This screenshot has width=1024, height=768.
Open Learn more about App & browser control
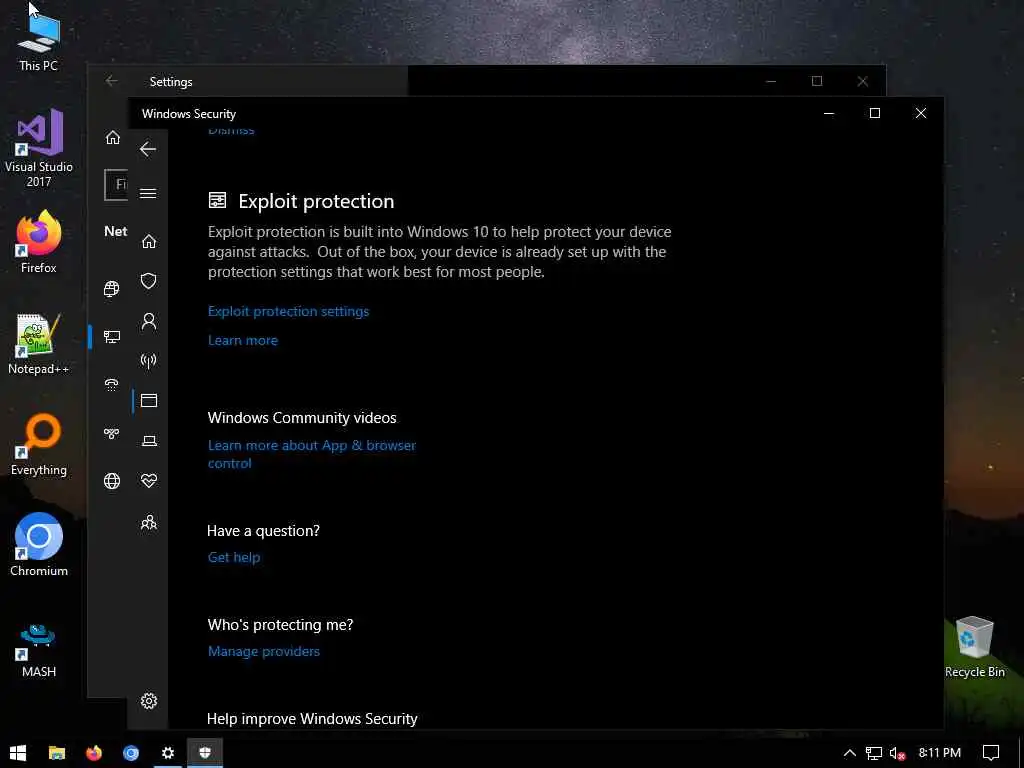312,454
